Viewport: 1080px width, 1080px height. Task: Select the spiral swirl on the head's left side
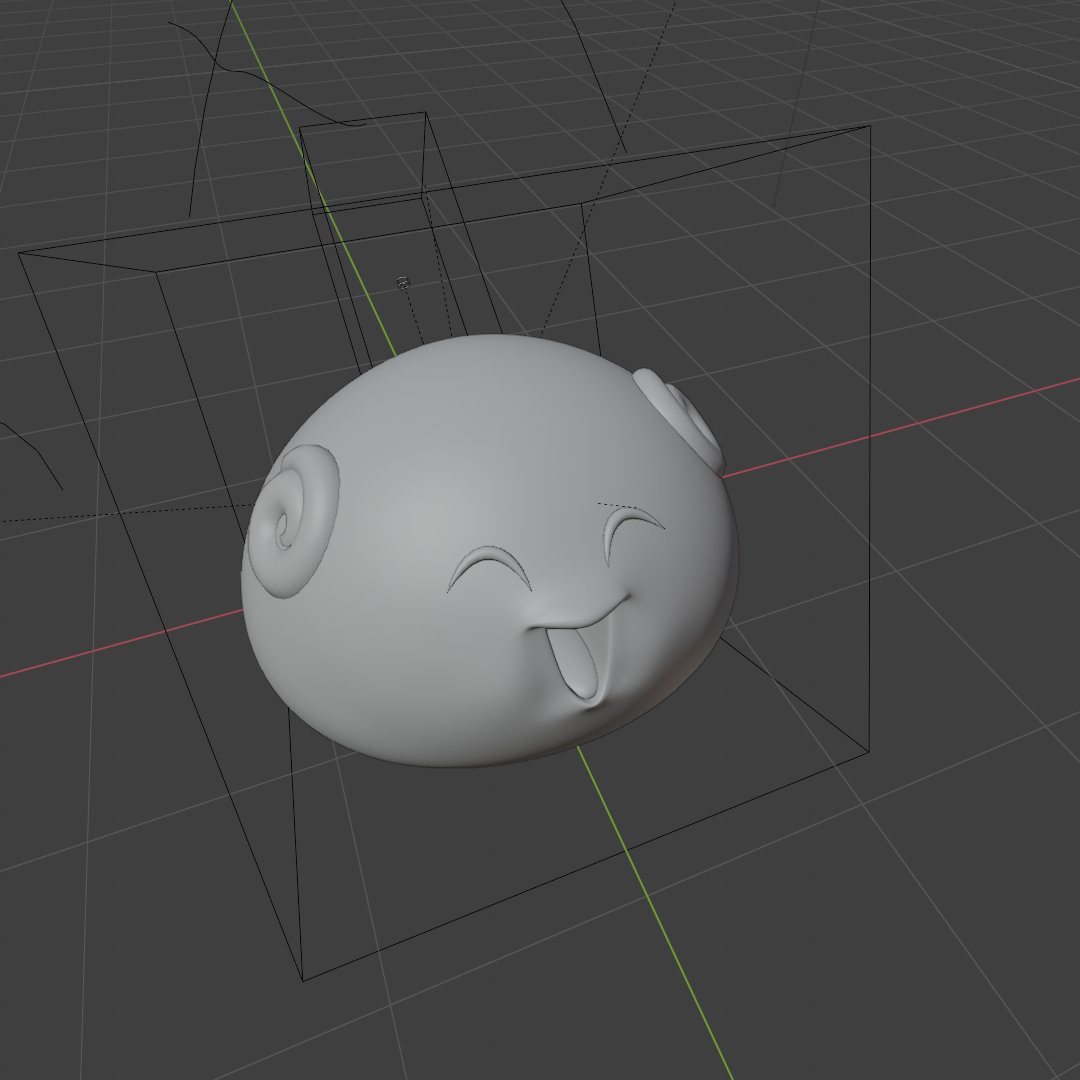click(294, 521)
